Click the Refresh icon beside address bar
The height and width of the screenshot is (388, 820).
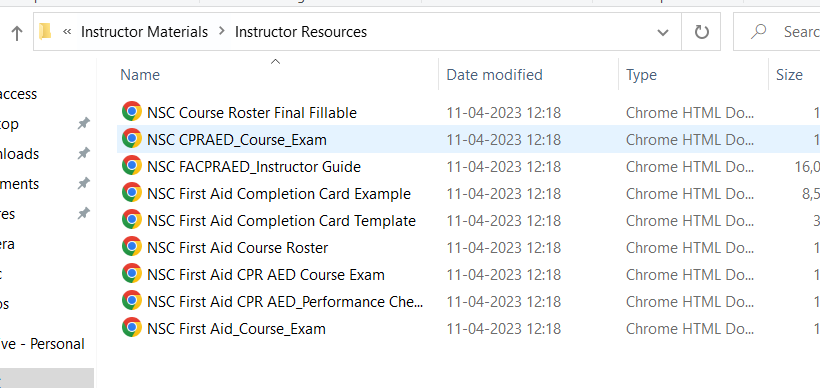701,32
